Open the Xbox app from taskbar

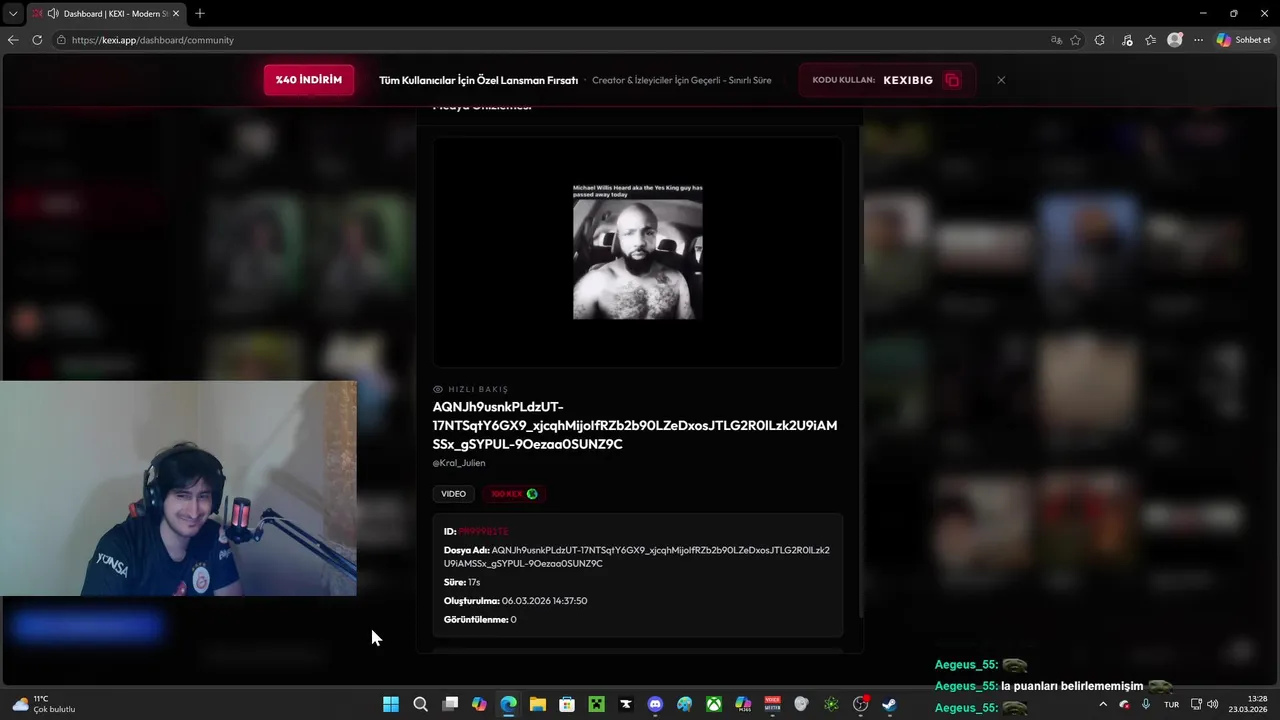pyautogui.click(x=714, y=704)
